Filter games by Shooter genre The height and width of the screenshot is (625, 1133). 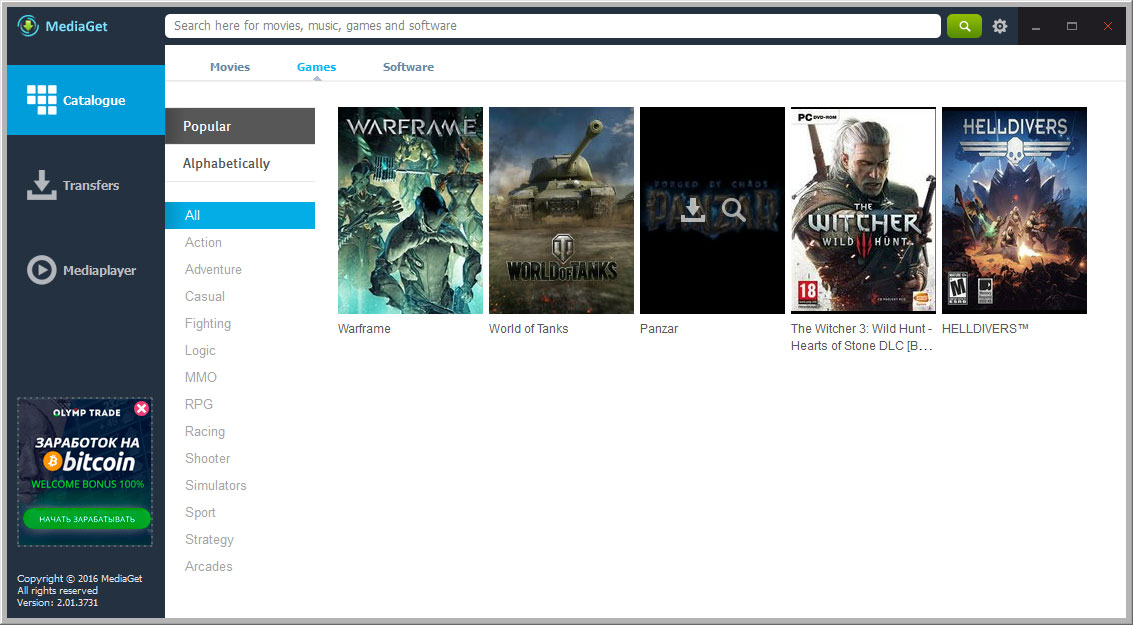pos(207,458)
